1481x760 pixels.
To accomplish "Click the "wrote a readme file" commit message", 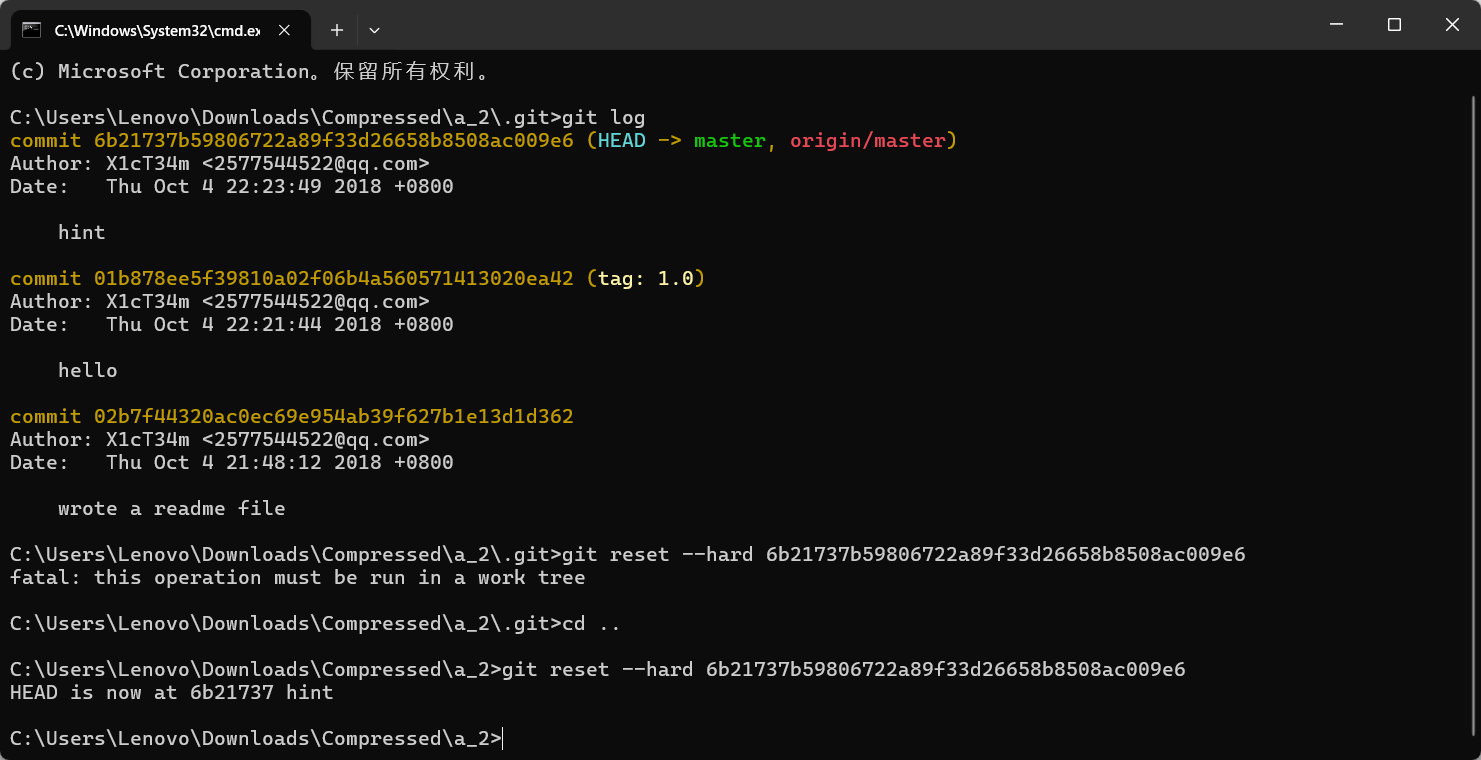I will (171, 509).
